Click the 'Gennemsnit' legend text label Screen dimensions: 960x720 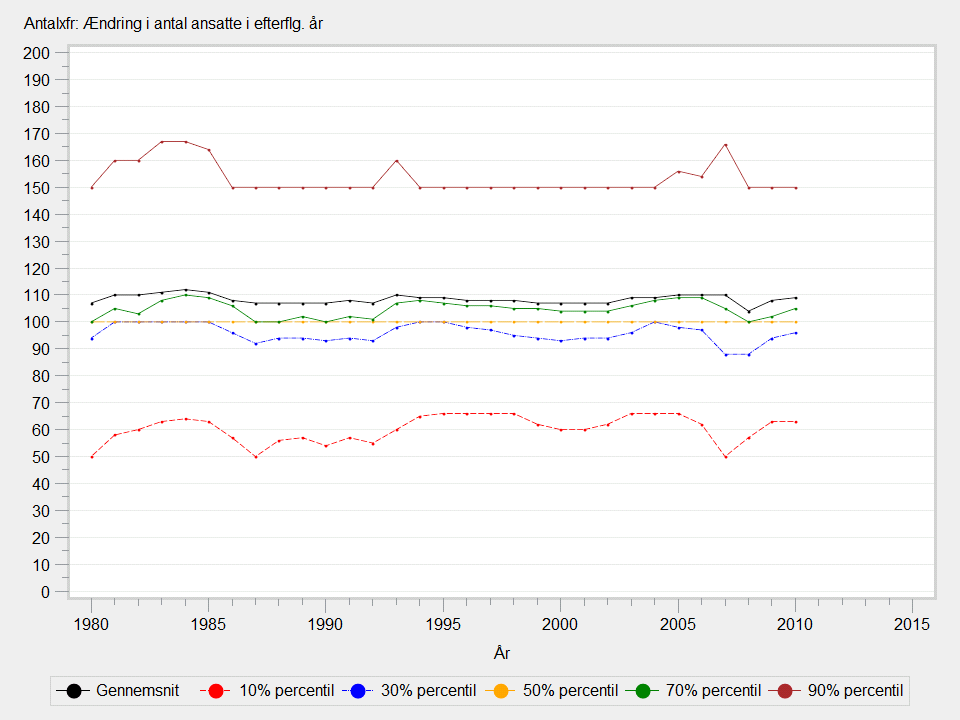tap(135, 691)
